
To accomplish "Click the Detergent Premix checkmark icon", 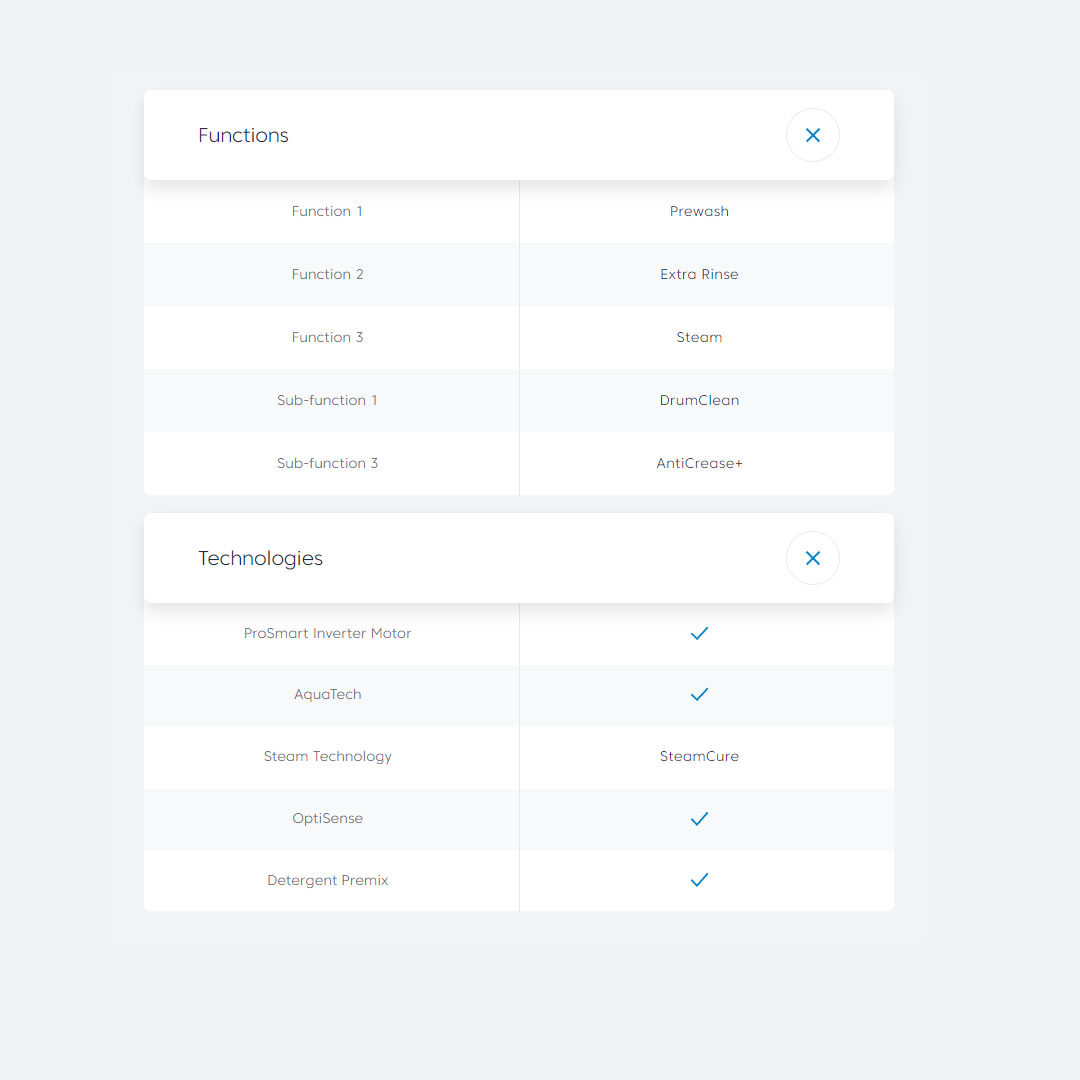I will [x=699, y=880].
